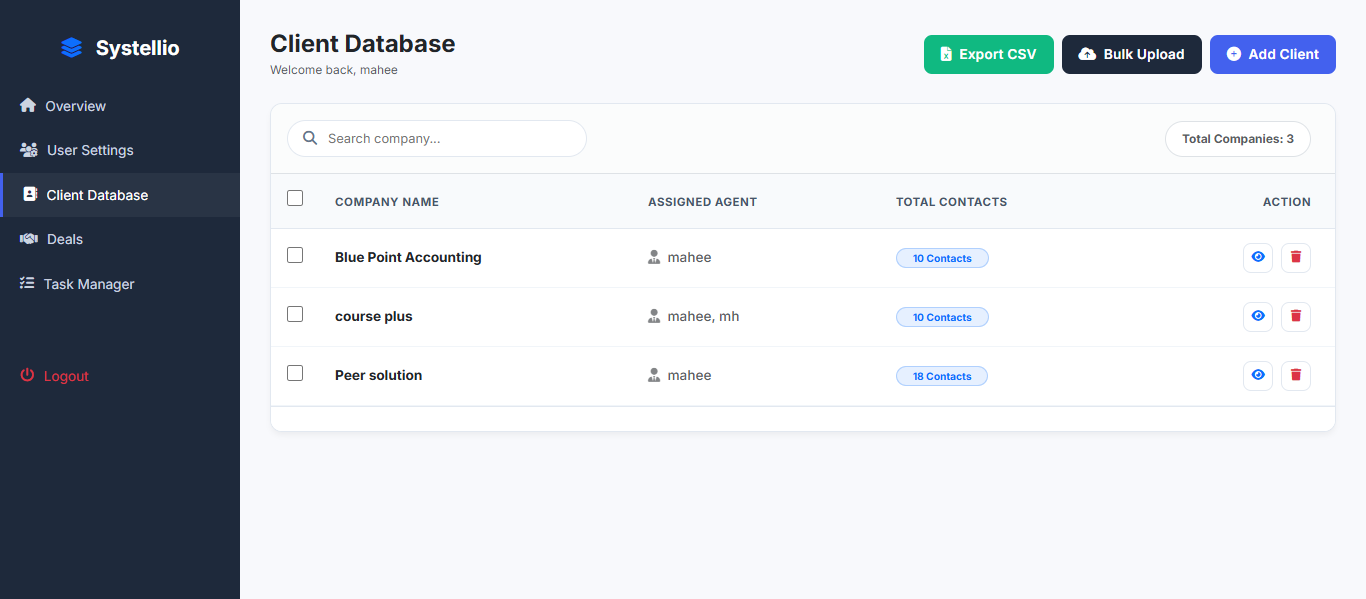This screenshot has width=1366, height=599.
Task: Select the course plus row checkbox
Action: [x=295, y=314]
